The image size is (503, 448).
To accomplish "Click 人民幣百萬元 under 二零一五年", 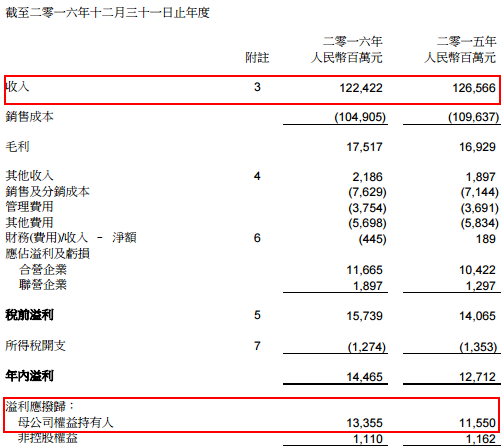I will pyautogui.click(x=460, y=58).
